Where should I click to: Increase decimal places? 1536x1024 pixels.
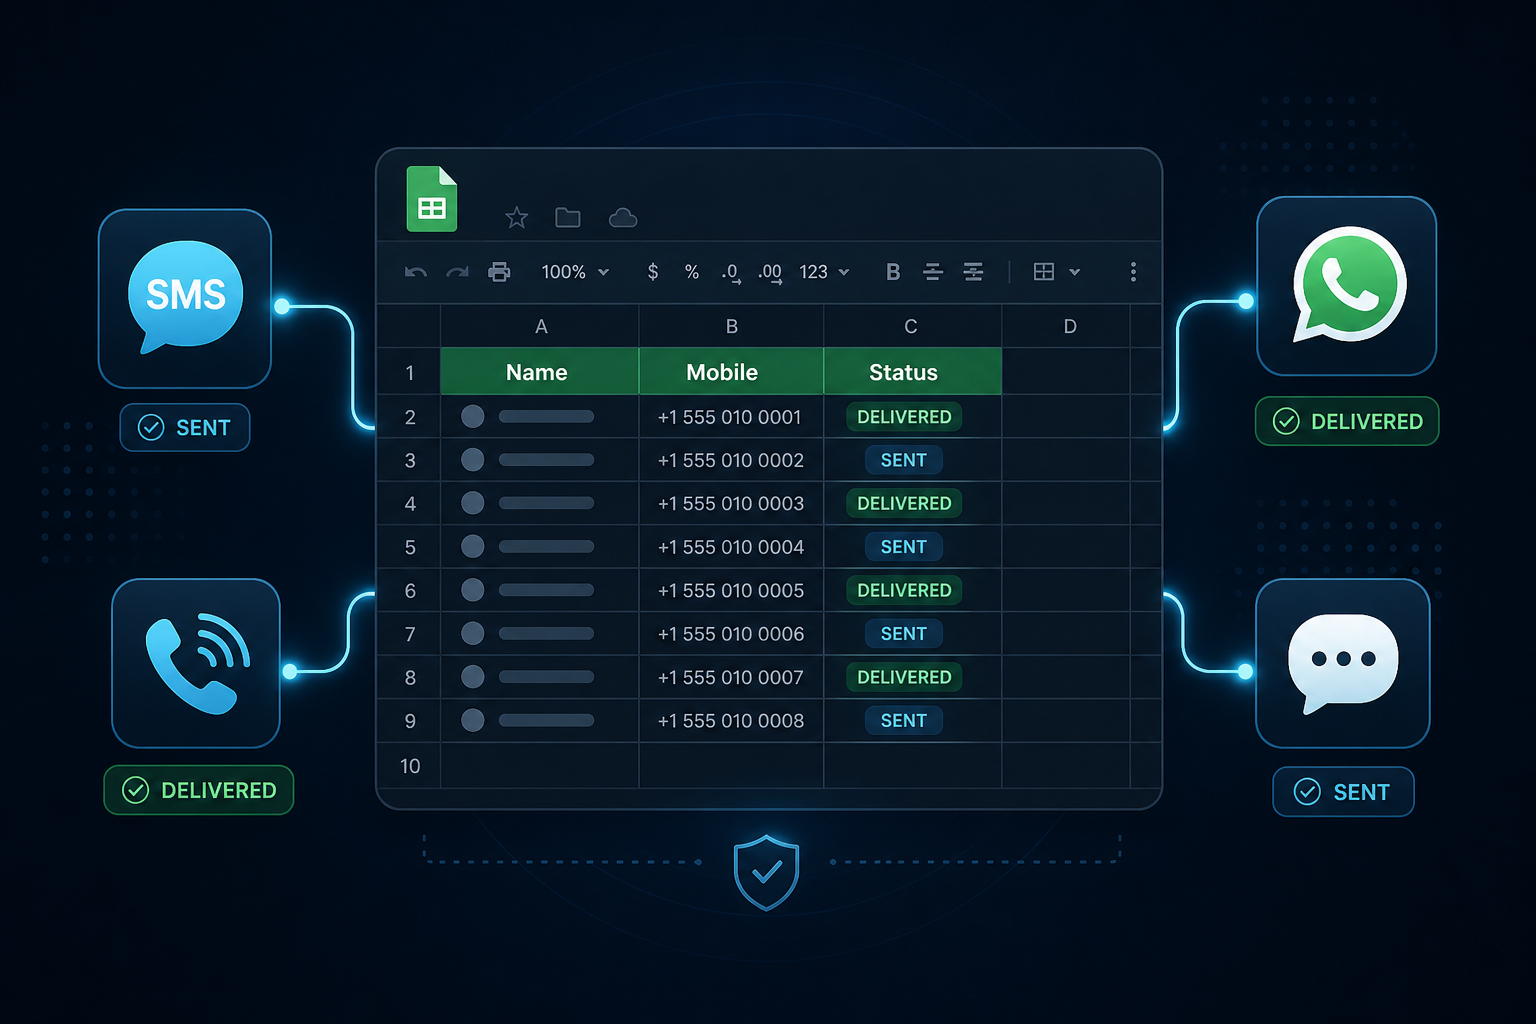tap(770, 273)
